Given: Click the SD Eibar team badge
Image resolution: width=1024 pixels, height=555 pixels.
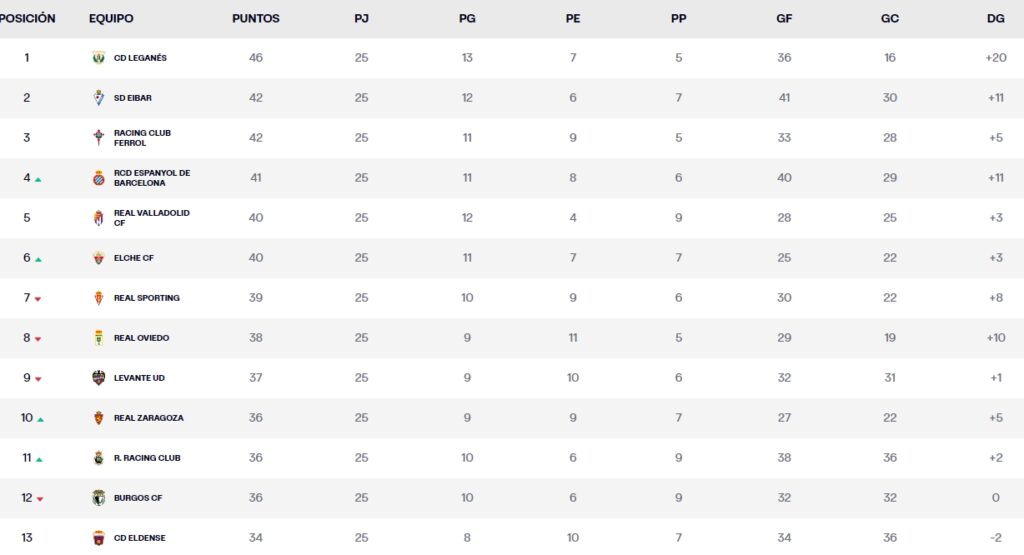Looking at the screenshot, I should (98, 98).
